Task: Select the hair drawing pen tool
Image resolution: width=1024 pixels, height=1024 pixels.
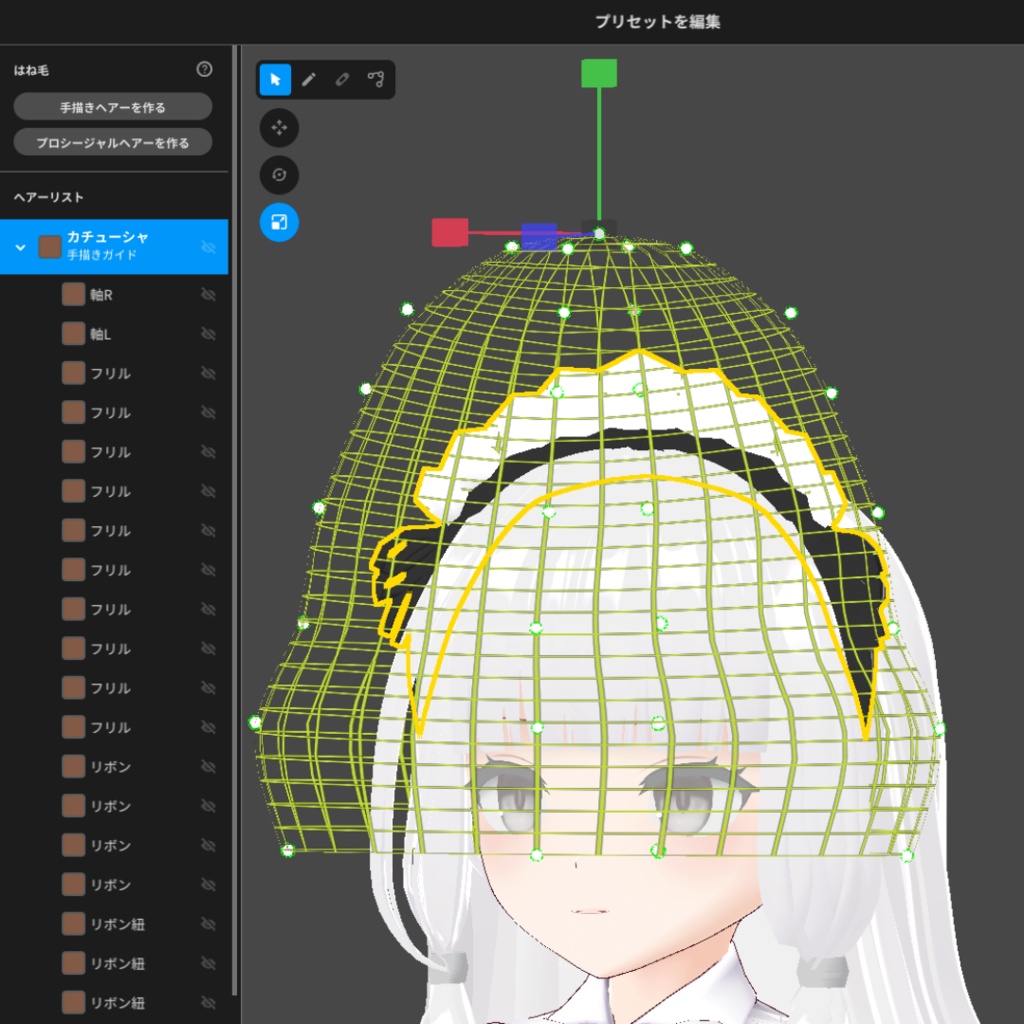Action: click(307, 80)
